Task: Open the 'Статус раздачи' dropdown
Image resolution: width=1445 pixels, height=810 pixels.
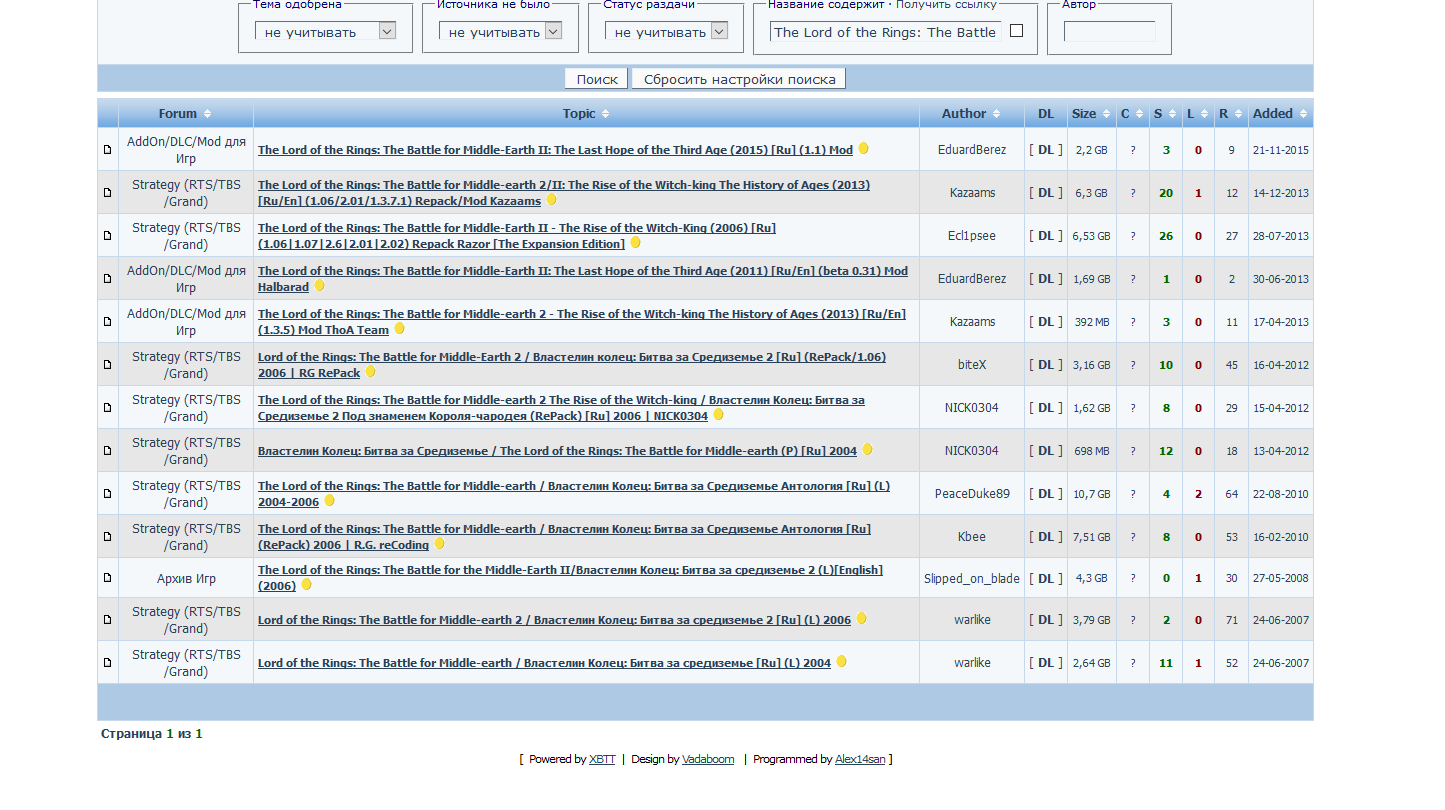Action: (666, 31)
